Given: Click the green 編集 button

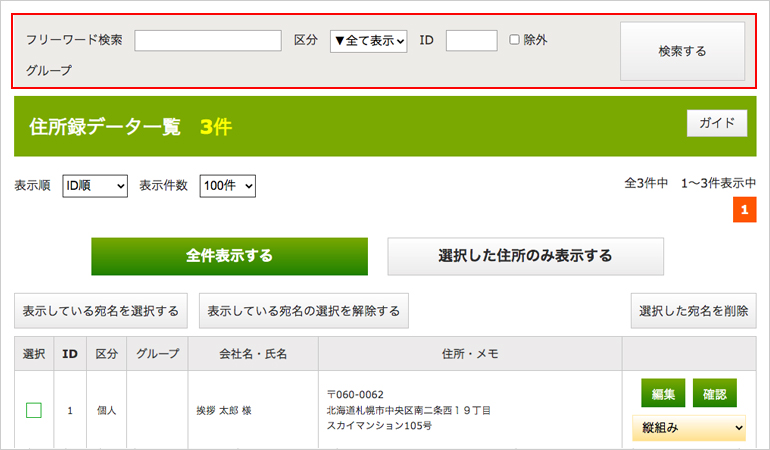Looking at the screenshot, I should pyautogui.click(x=662, y=394).
